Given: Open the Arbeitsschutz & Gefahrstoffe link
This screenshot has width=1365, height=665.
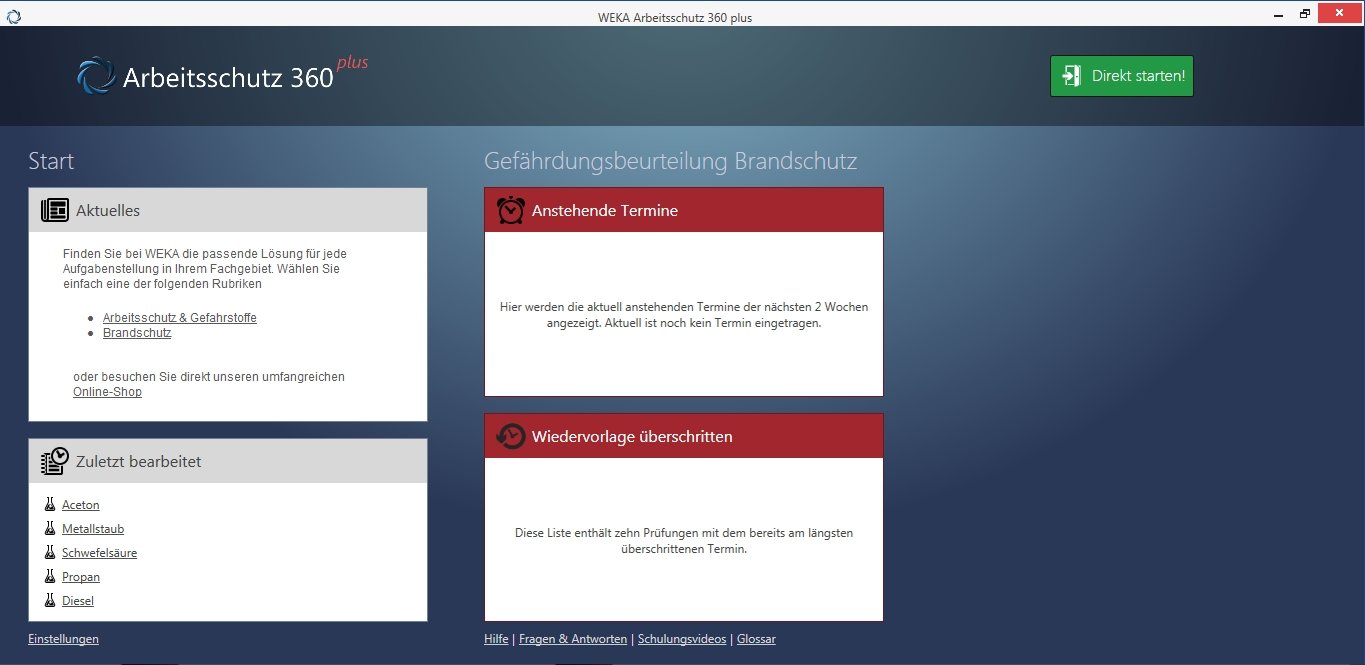Looking at the screenshot, I should (x=180, y=318).
